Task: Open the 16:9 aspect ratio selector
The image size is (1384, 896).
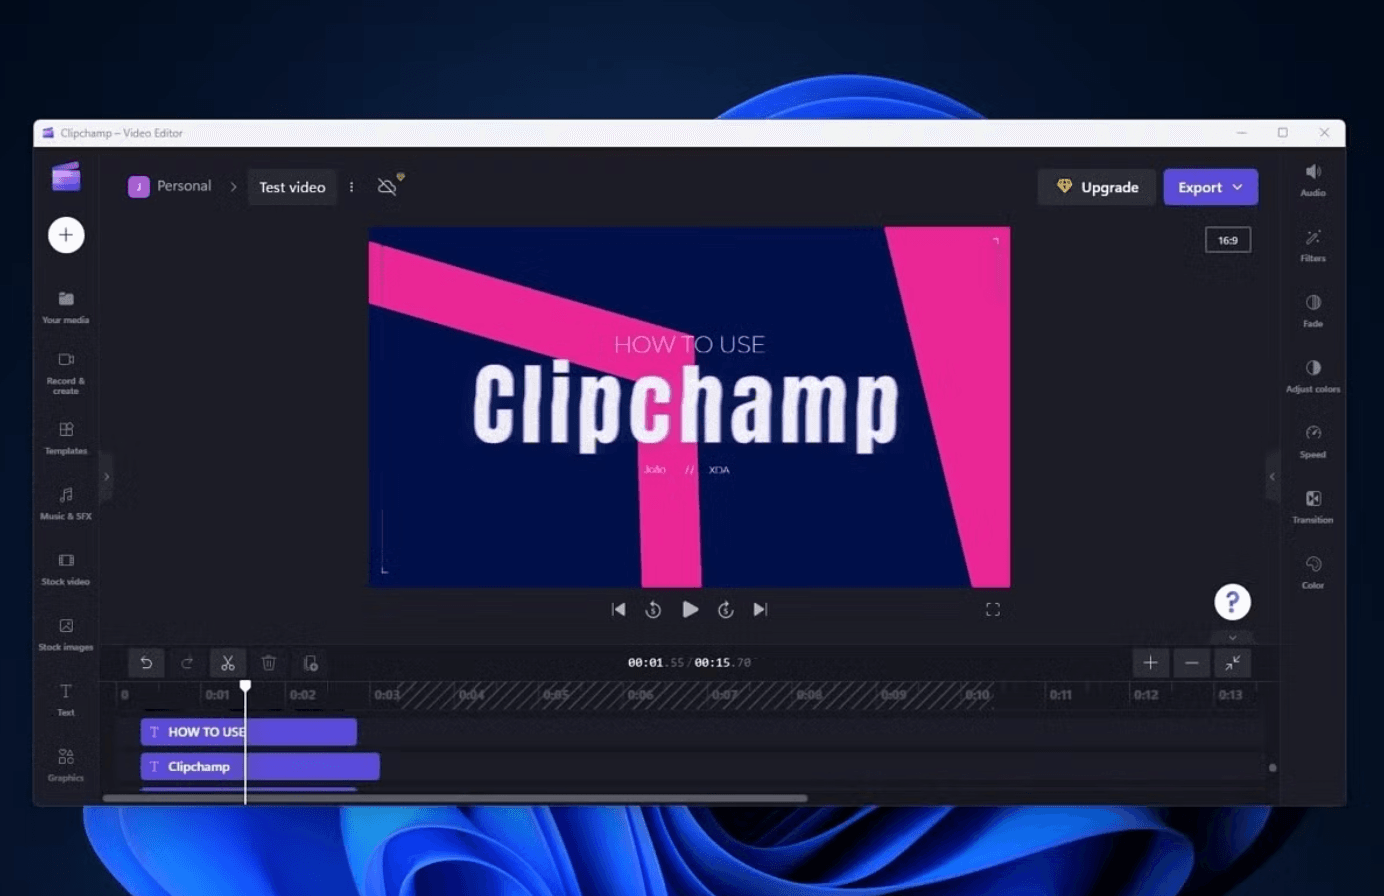Action: coord(1228,240)
